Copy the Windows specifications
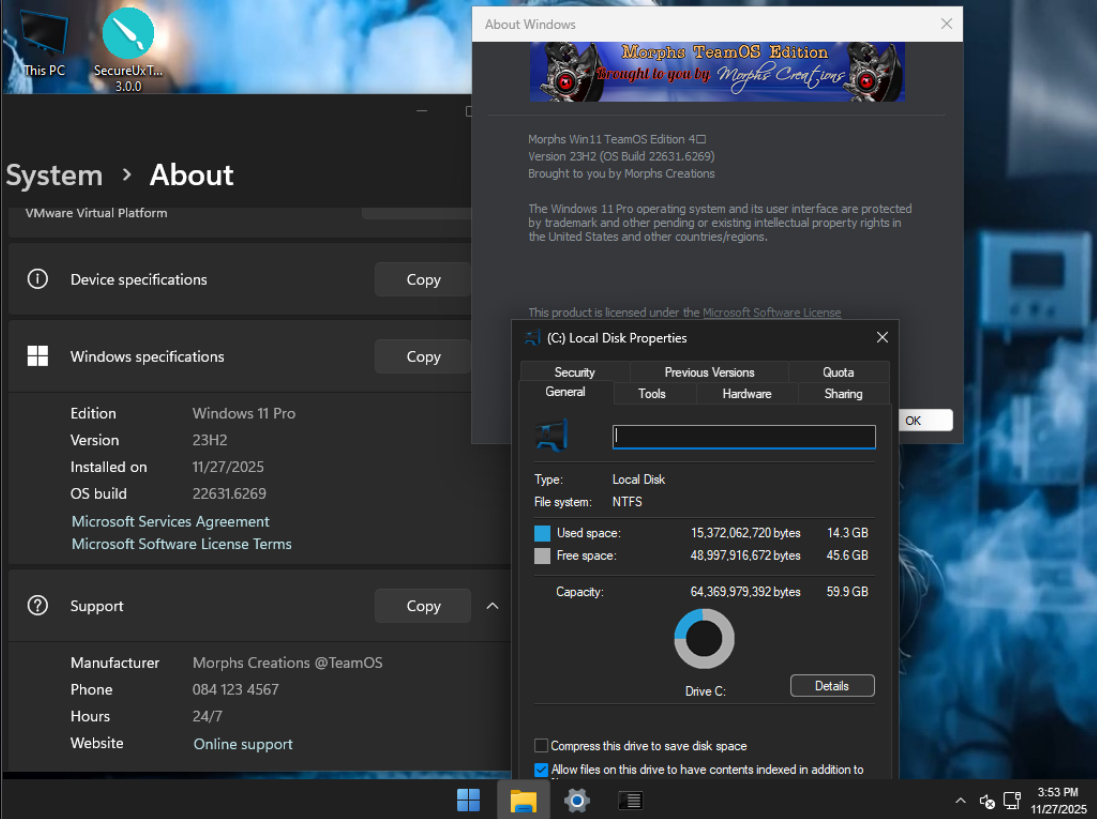 click(423, 357)
